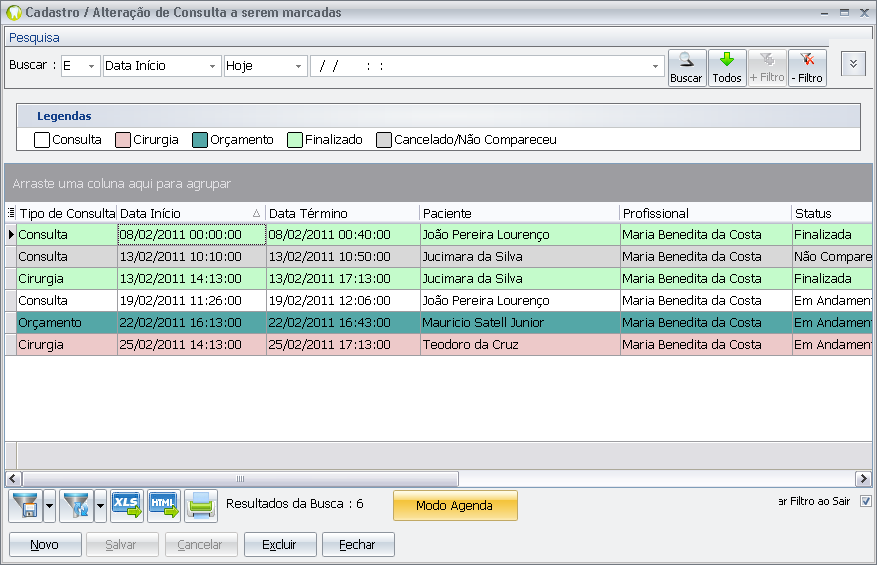Click the Excluir button
Image resolution: width=877 pixels, height=565 pixels.
[280, 544]
